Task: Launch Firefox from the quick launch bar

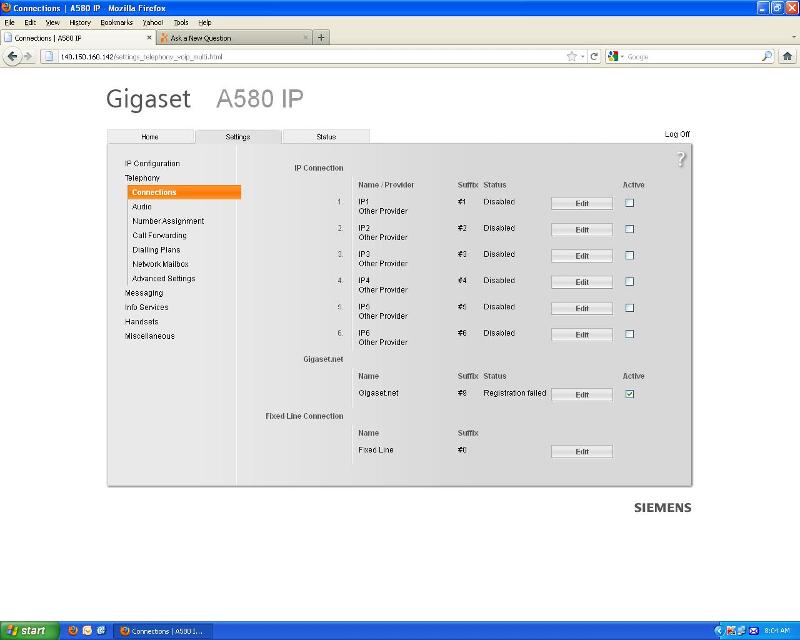Action: pos(73,631)
